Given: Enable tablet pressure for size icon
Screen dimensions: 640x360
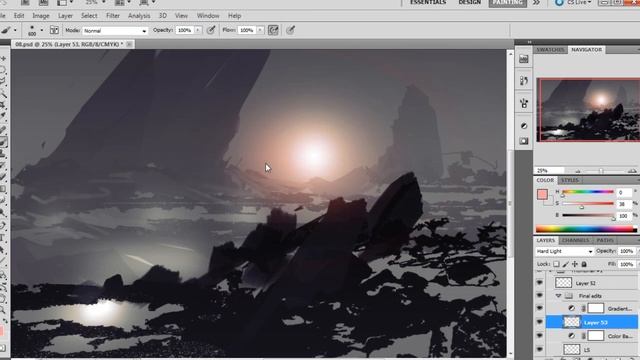Looking at the screenshot, I should (x=290, y=30).
